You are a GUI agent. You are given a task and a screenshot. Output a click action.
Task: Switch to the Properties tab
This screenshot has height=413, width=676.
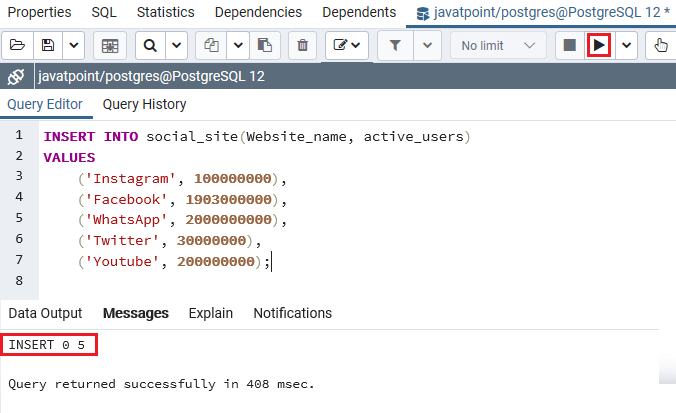tap(39, 13)
